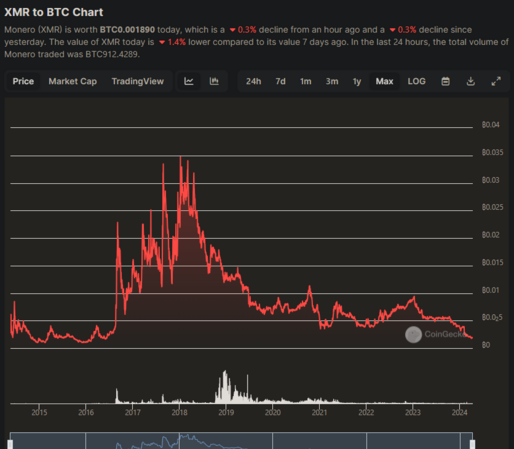Click the 2018 label on x-axis
This screenshot has height=449, width=514.
[179, 412]
